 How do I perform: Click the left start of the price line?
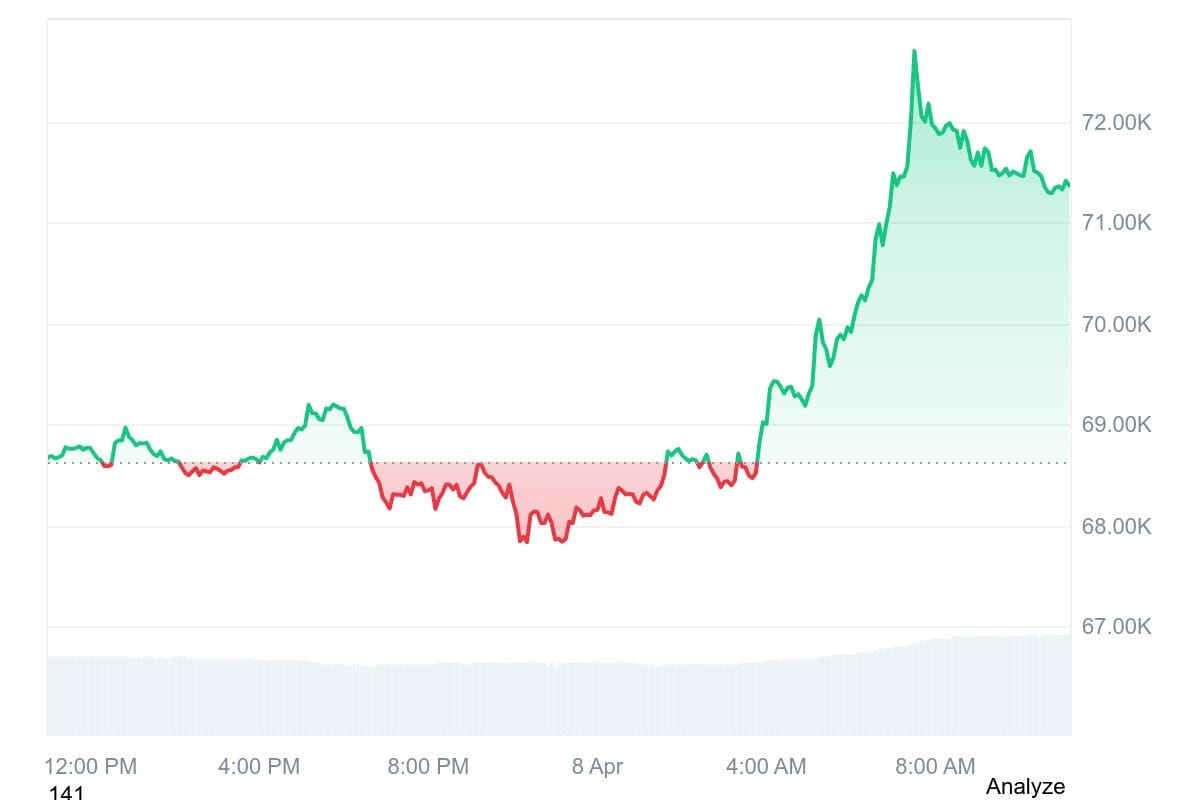pyautogui.click(x=48, y=457)
